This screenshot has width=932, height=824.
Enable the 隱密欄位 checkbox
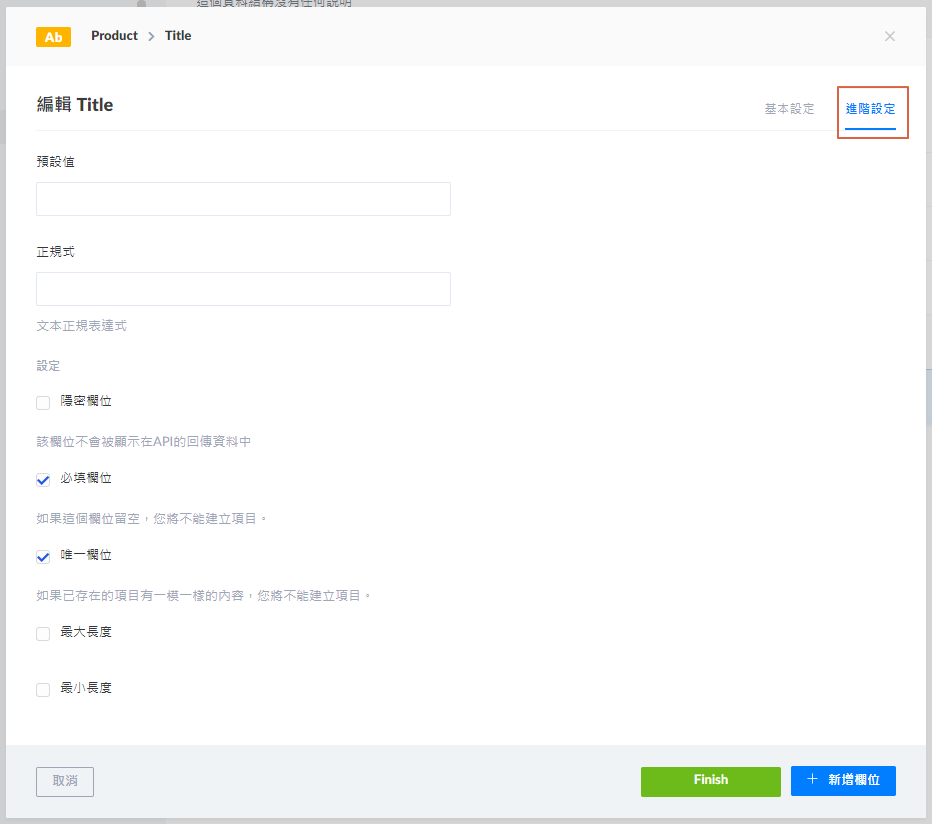pyautogui.click(x=43, y=403)
